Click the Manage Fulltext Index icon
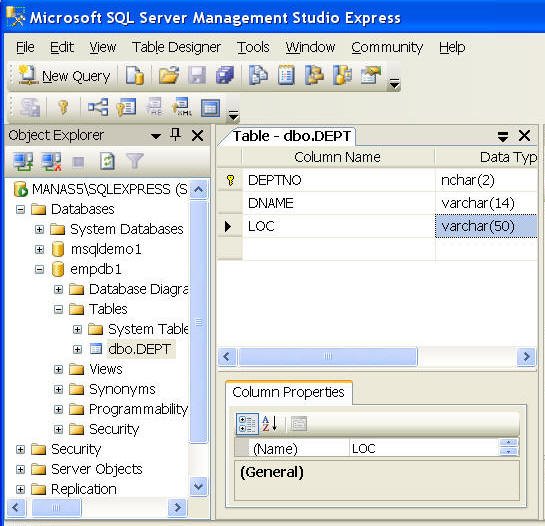Image resolution: width=545 pixels, height=526 pixels. coord(154,107)
